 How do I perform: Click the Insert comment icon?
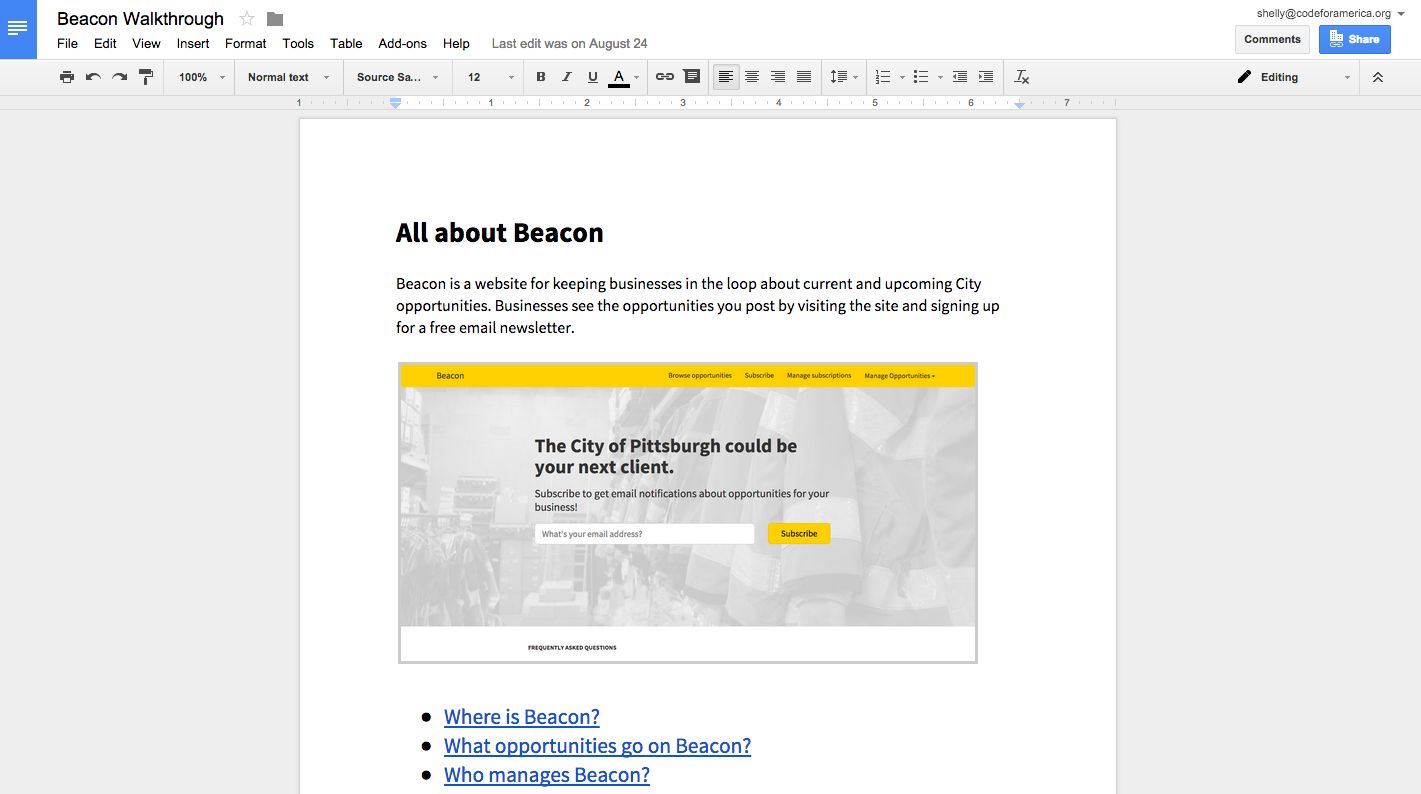[692, 77]
